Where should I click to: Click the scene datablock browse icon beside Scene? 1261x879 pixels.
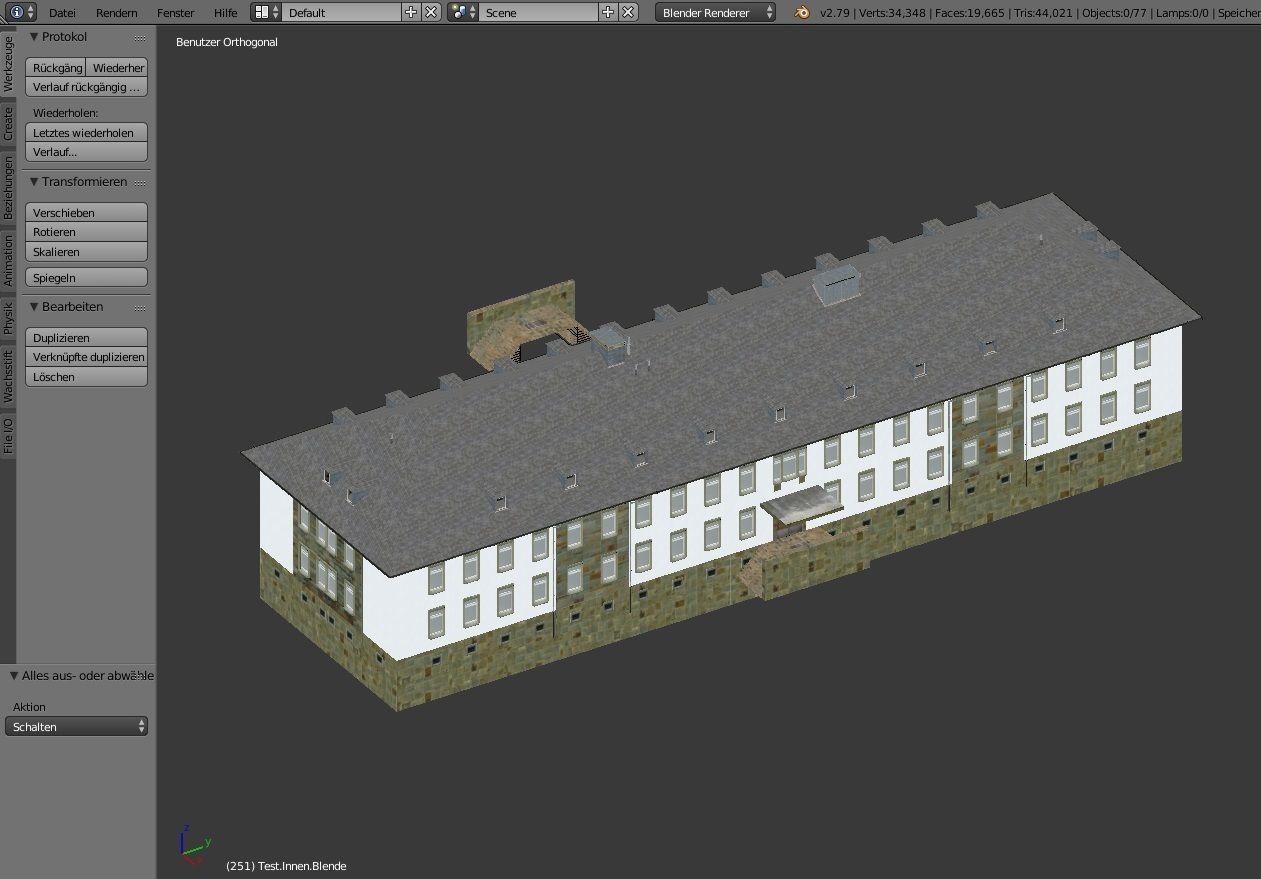tap(459, 13)
